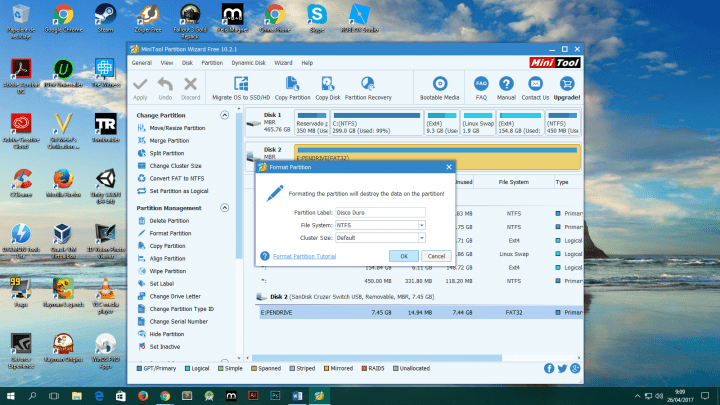Image resolution: width=720 pixels, height=405 pixels.
Task: Select the E:PENDRIVE partition row
Action: 421,313
